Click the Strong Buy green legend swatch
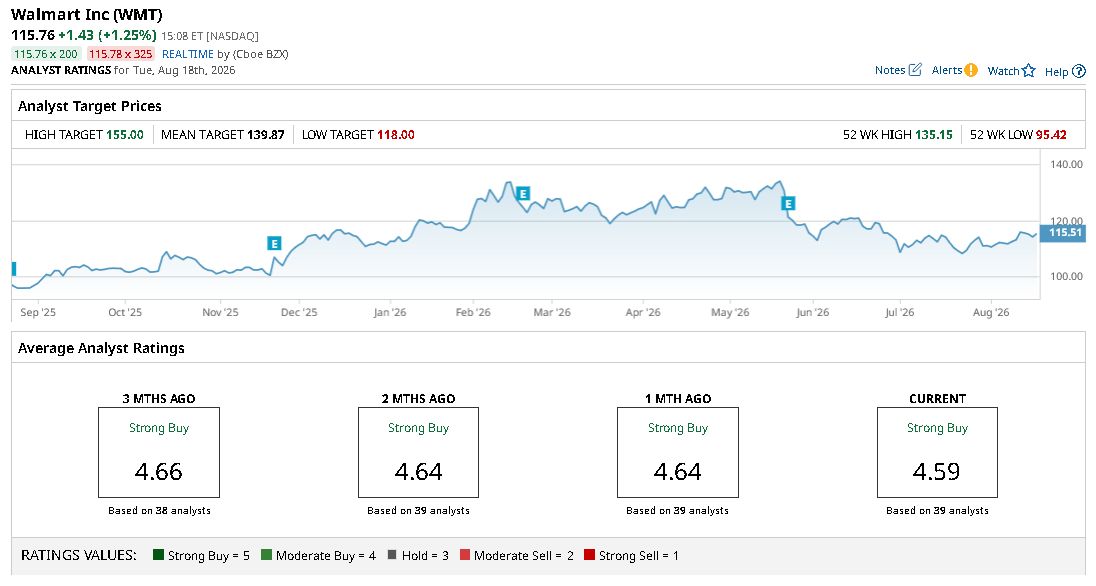 coord(159,555)
